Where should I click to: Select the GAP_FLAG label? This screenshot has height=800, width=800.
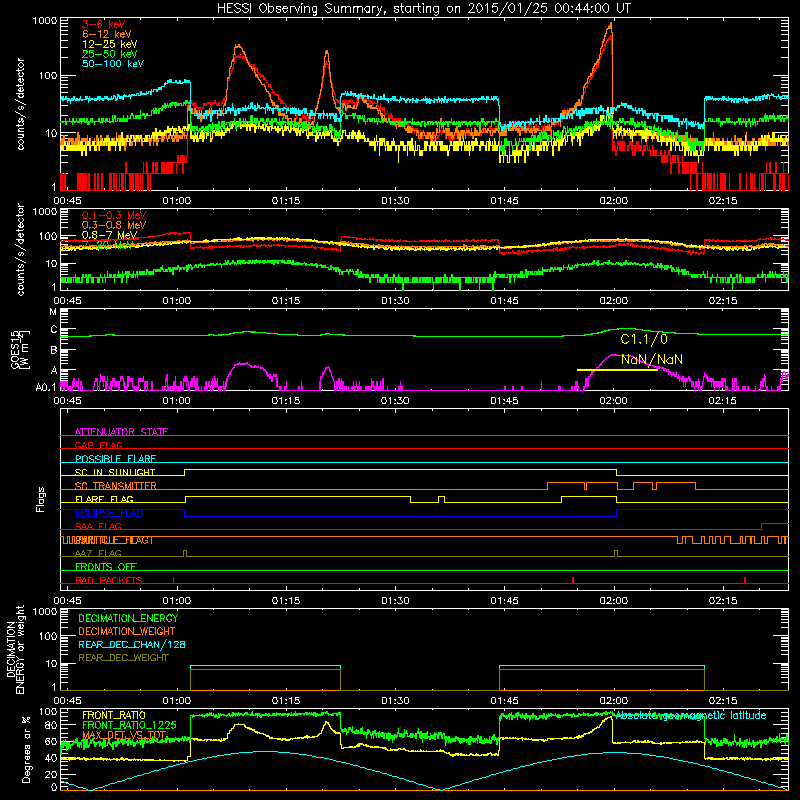pos(98,445)
